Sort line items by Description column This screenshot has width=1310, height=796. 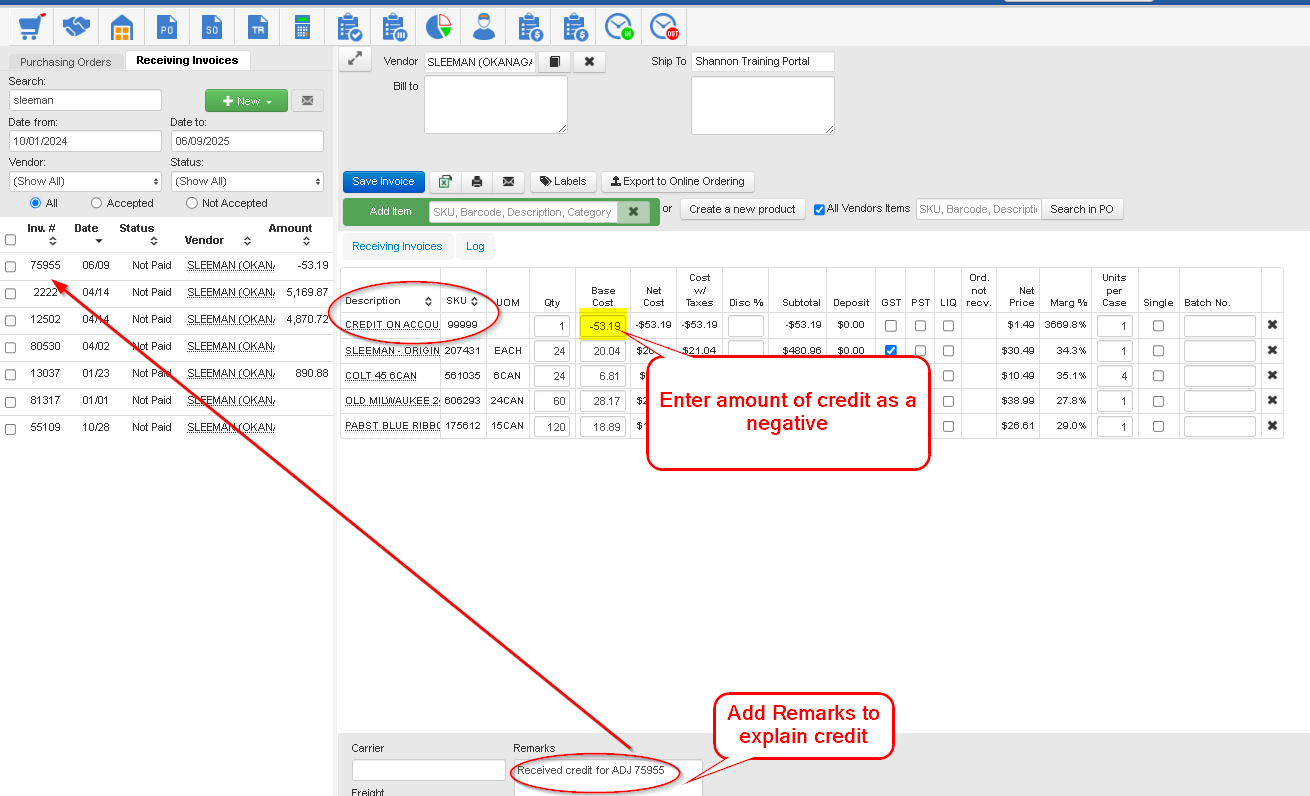428,301
